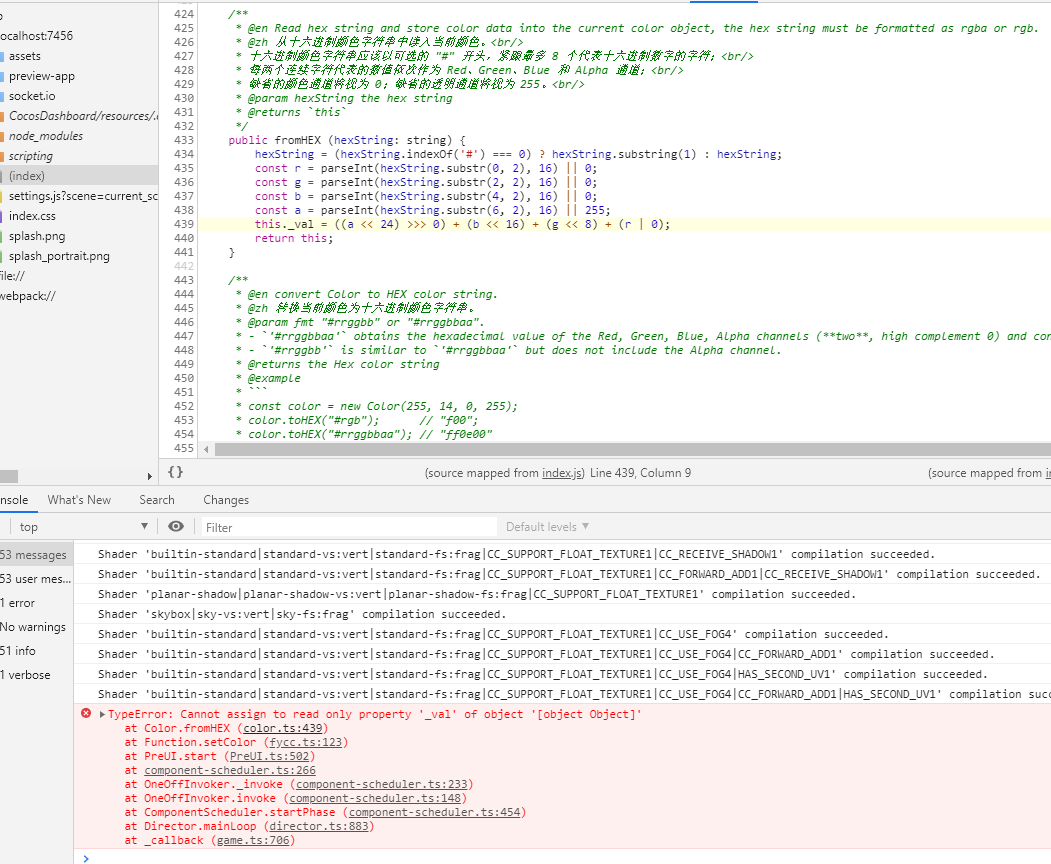1051x864 pixels.
Task: Open the splash.png file
Action: (36, 236)
